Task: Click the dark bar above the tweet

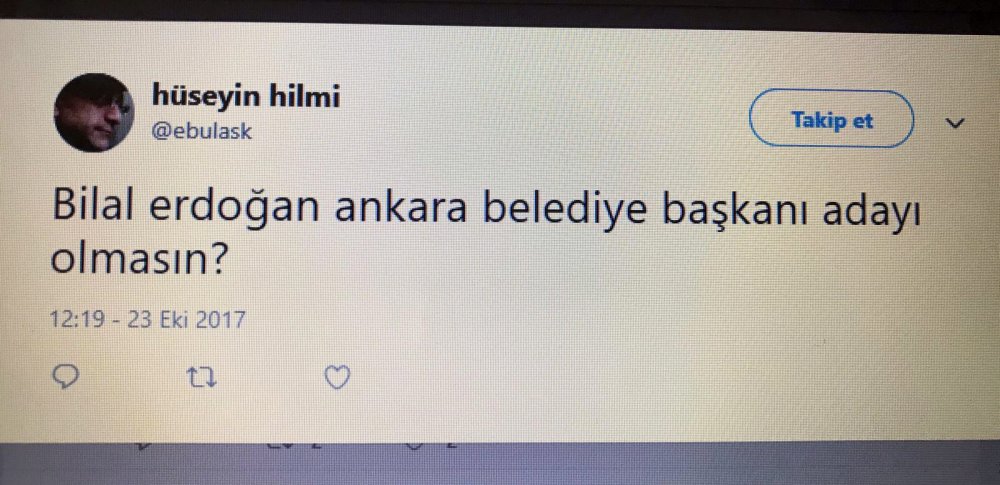Action: (500, 10)
